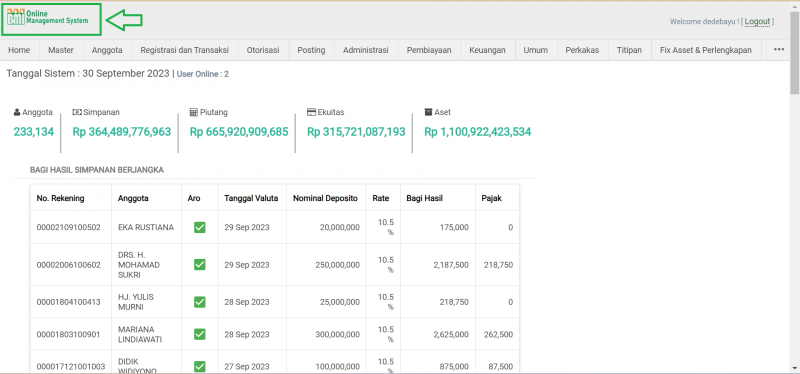Click the Tanggal Valuta column header
The image size is (800, 374).
click(x=251, y=198)
